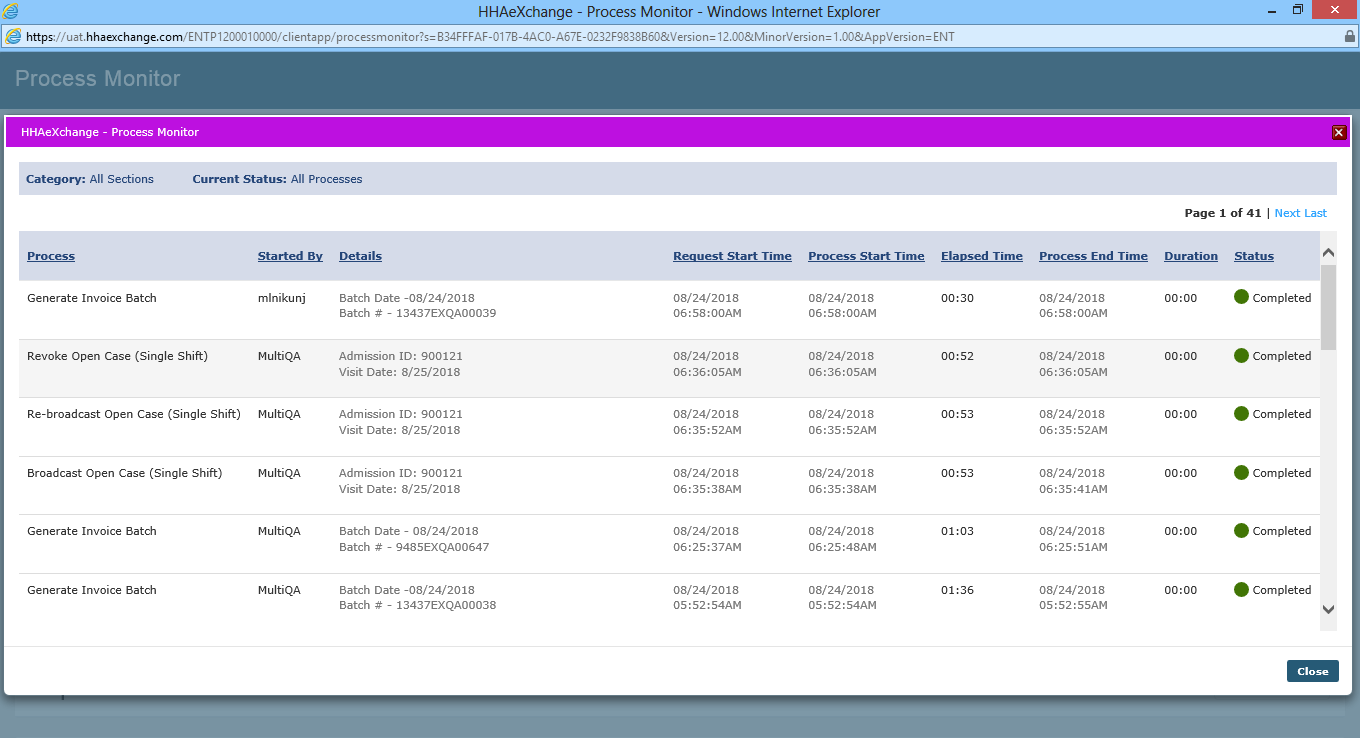1360x738 pixels.
Task: Click green status dot for batch 9485EXQA00647 row
Action: [1241, 530]
